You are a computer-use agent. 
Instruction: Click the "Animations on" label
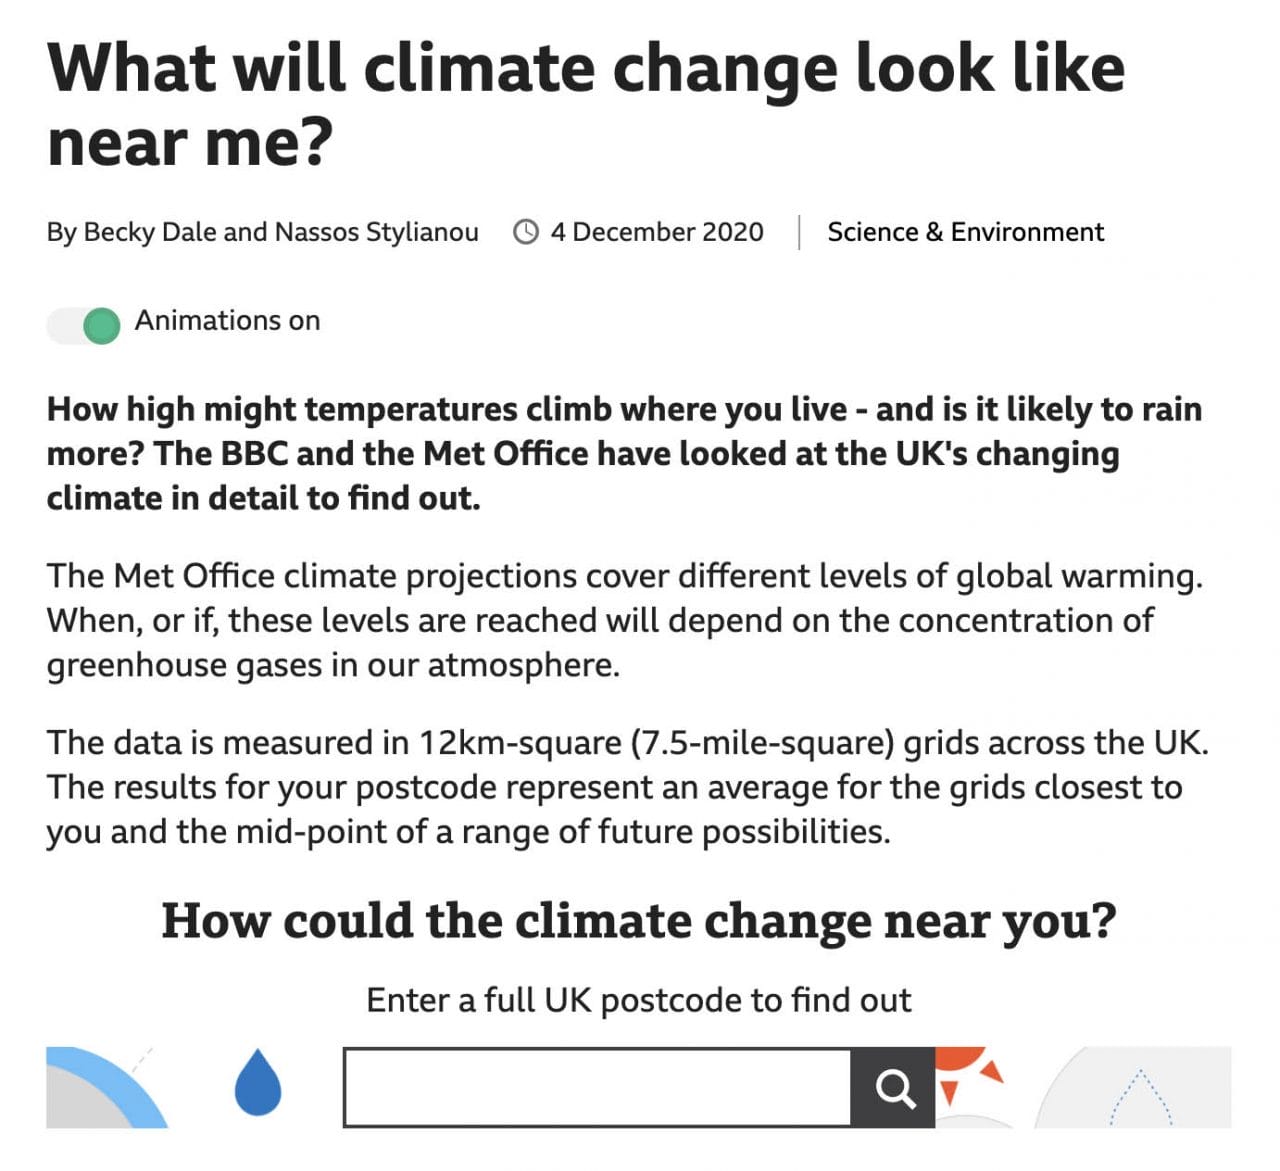coord(227,321)
